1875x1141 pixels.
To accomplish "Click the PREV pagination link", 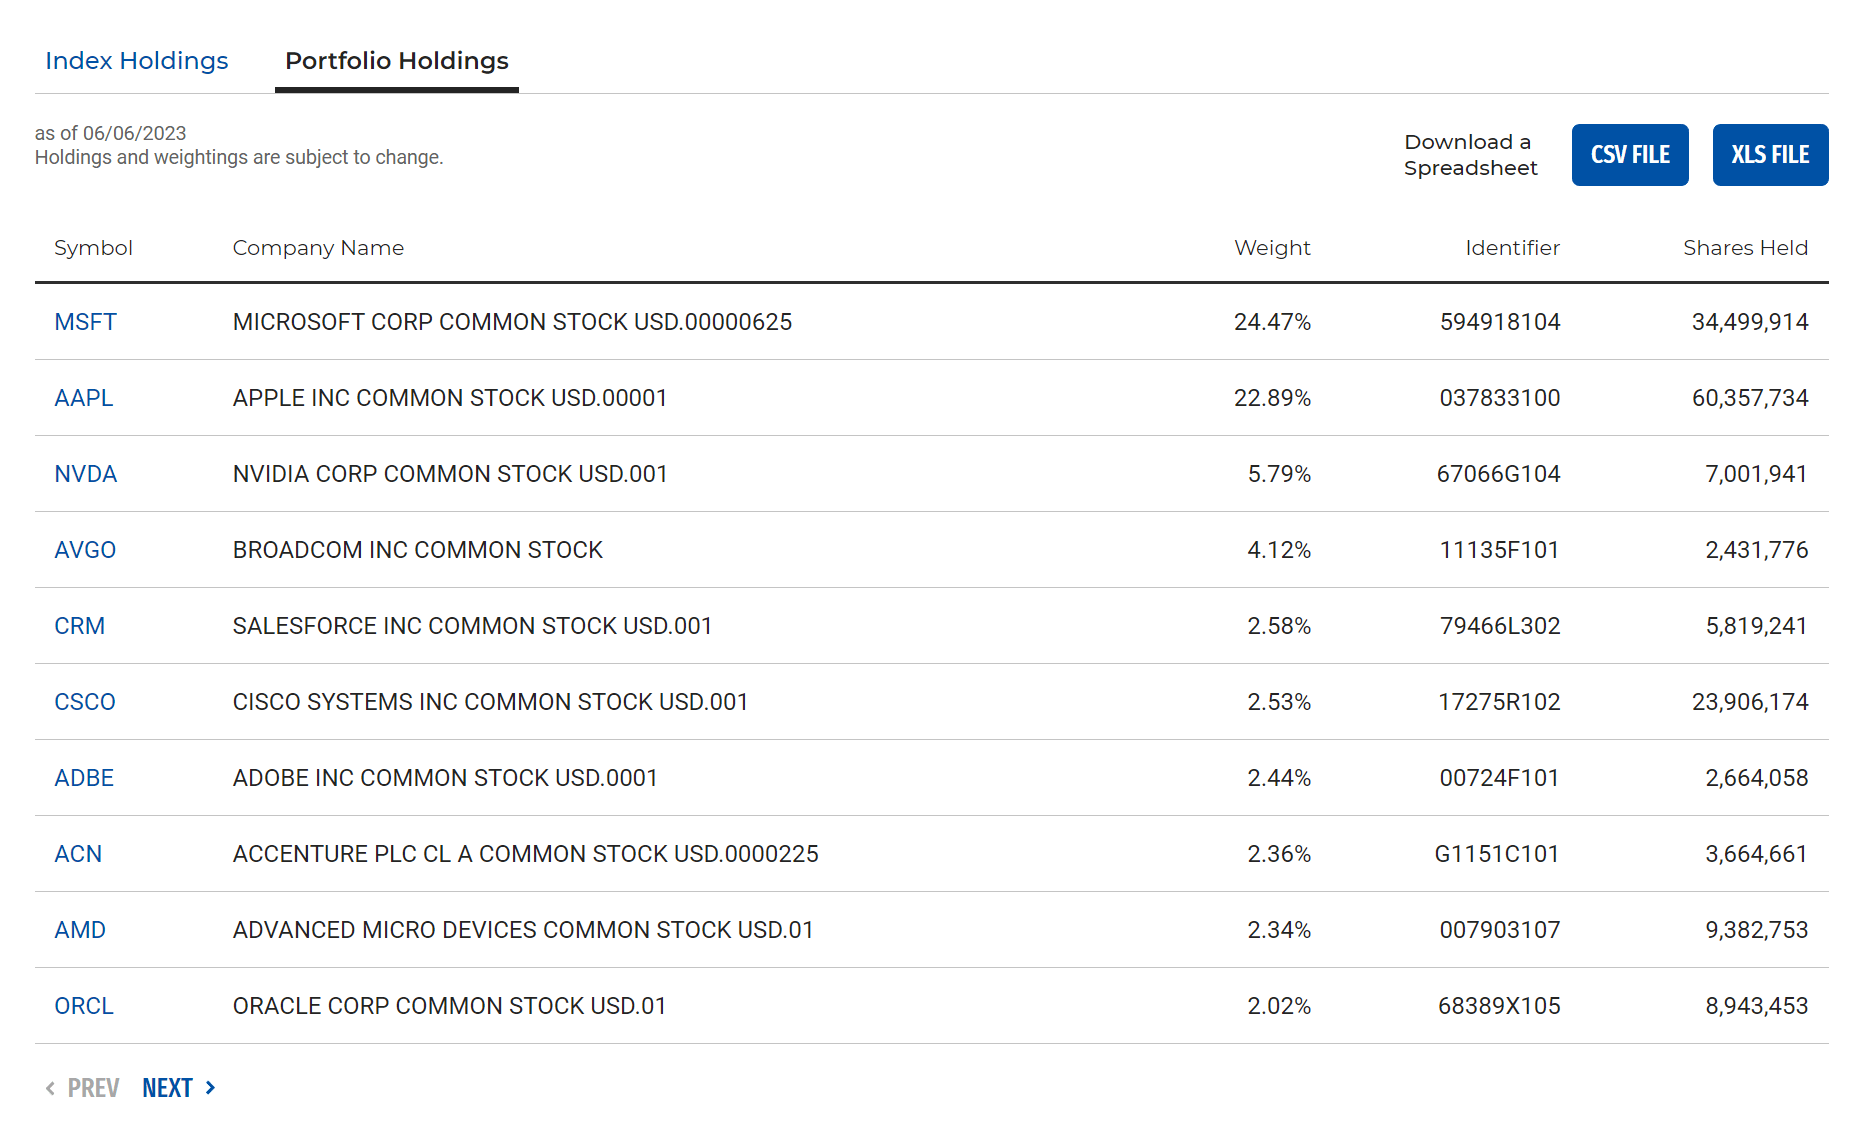I will (93, 1088).
